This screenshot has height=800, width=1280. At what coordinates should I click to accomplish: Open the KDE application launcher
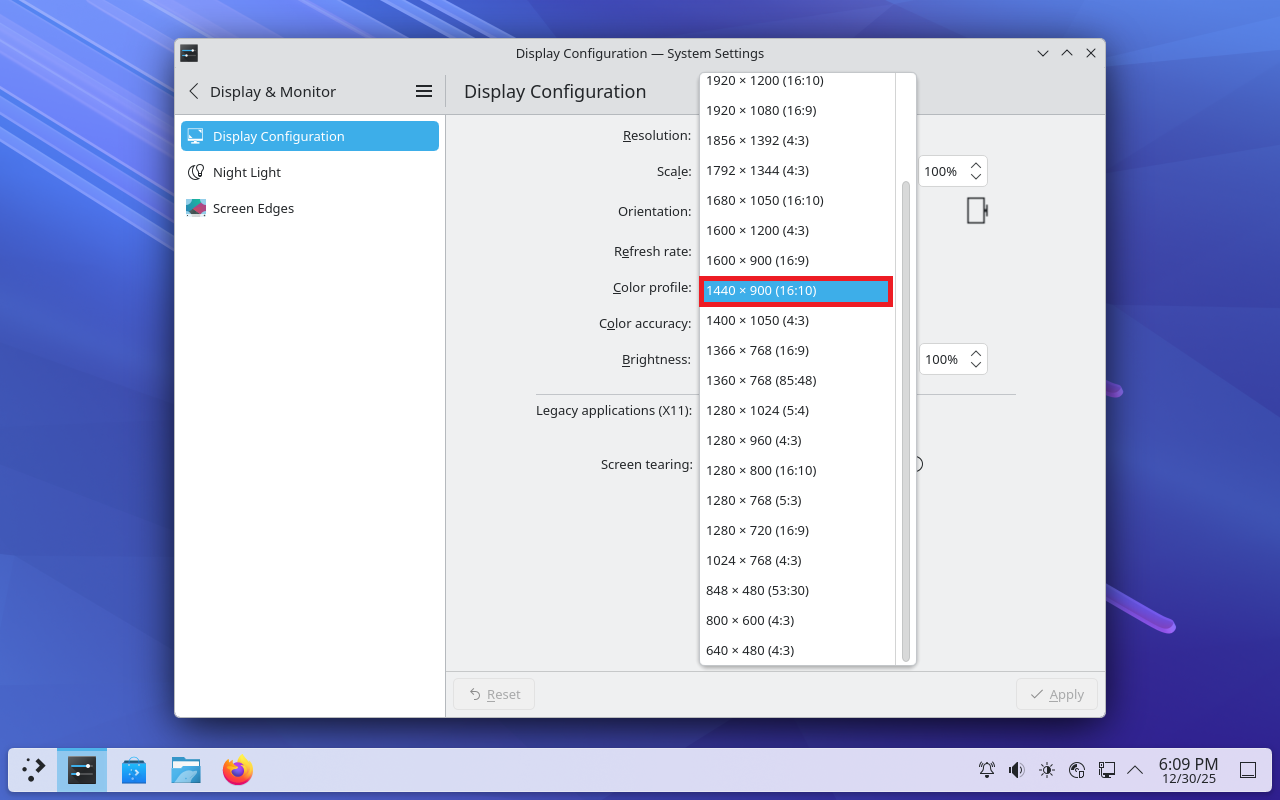34,770
